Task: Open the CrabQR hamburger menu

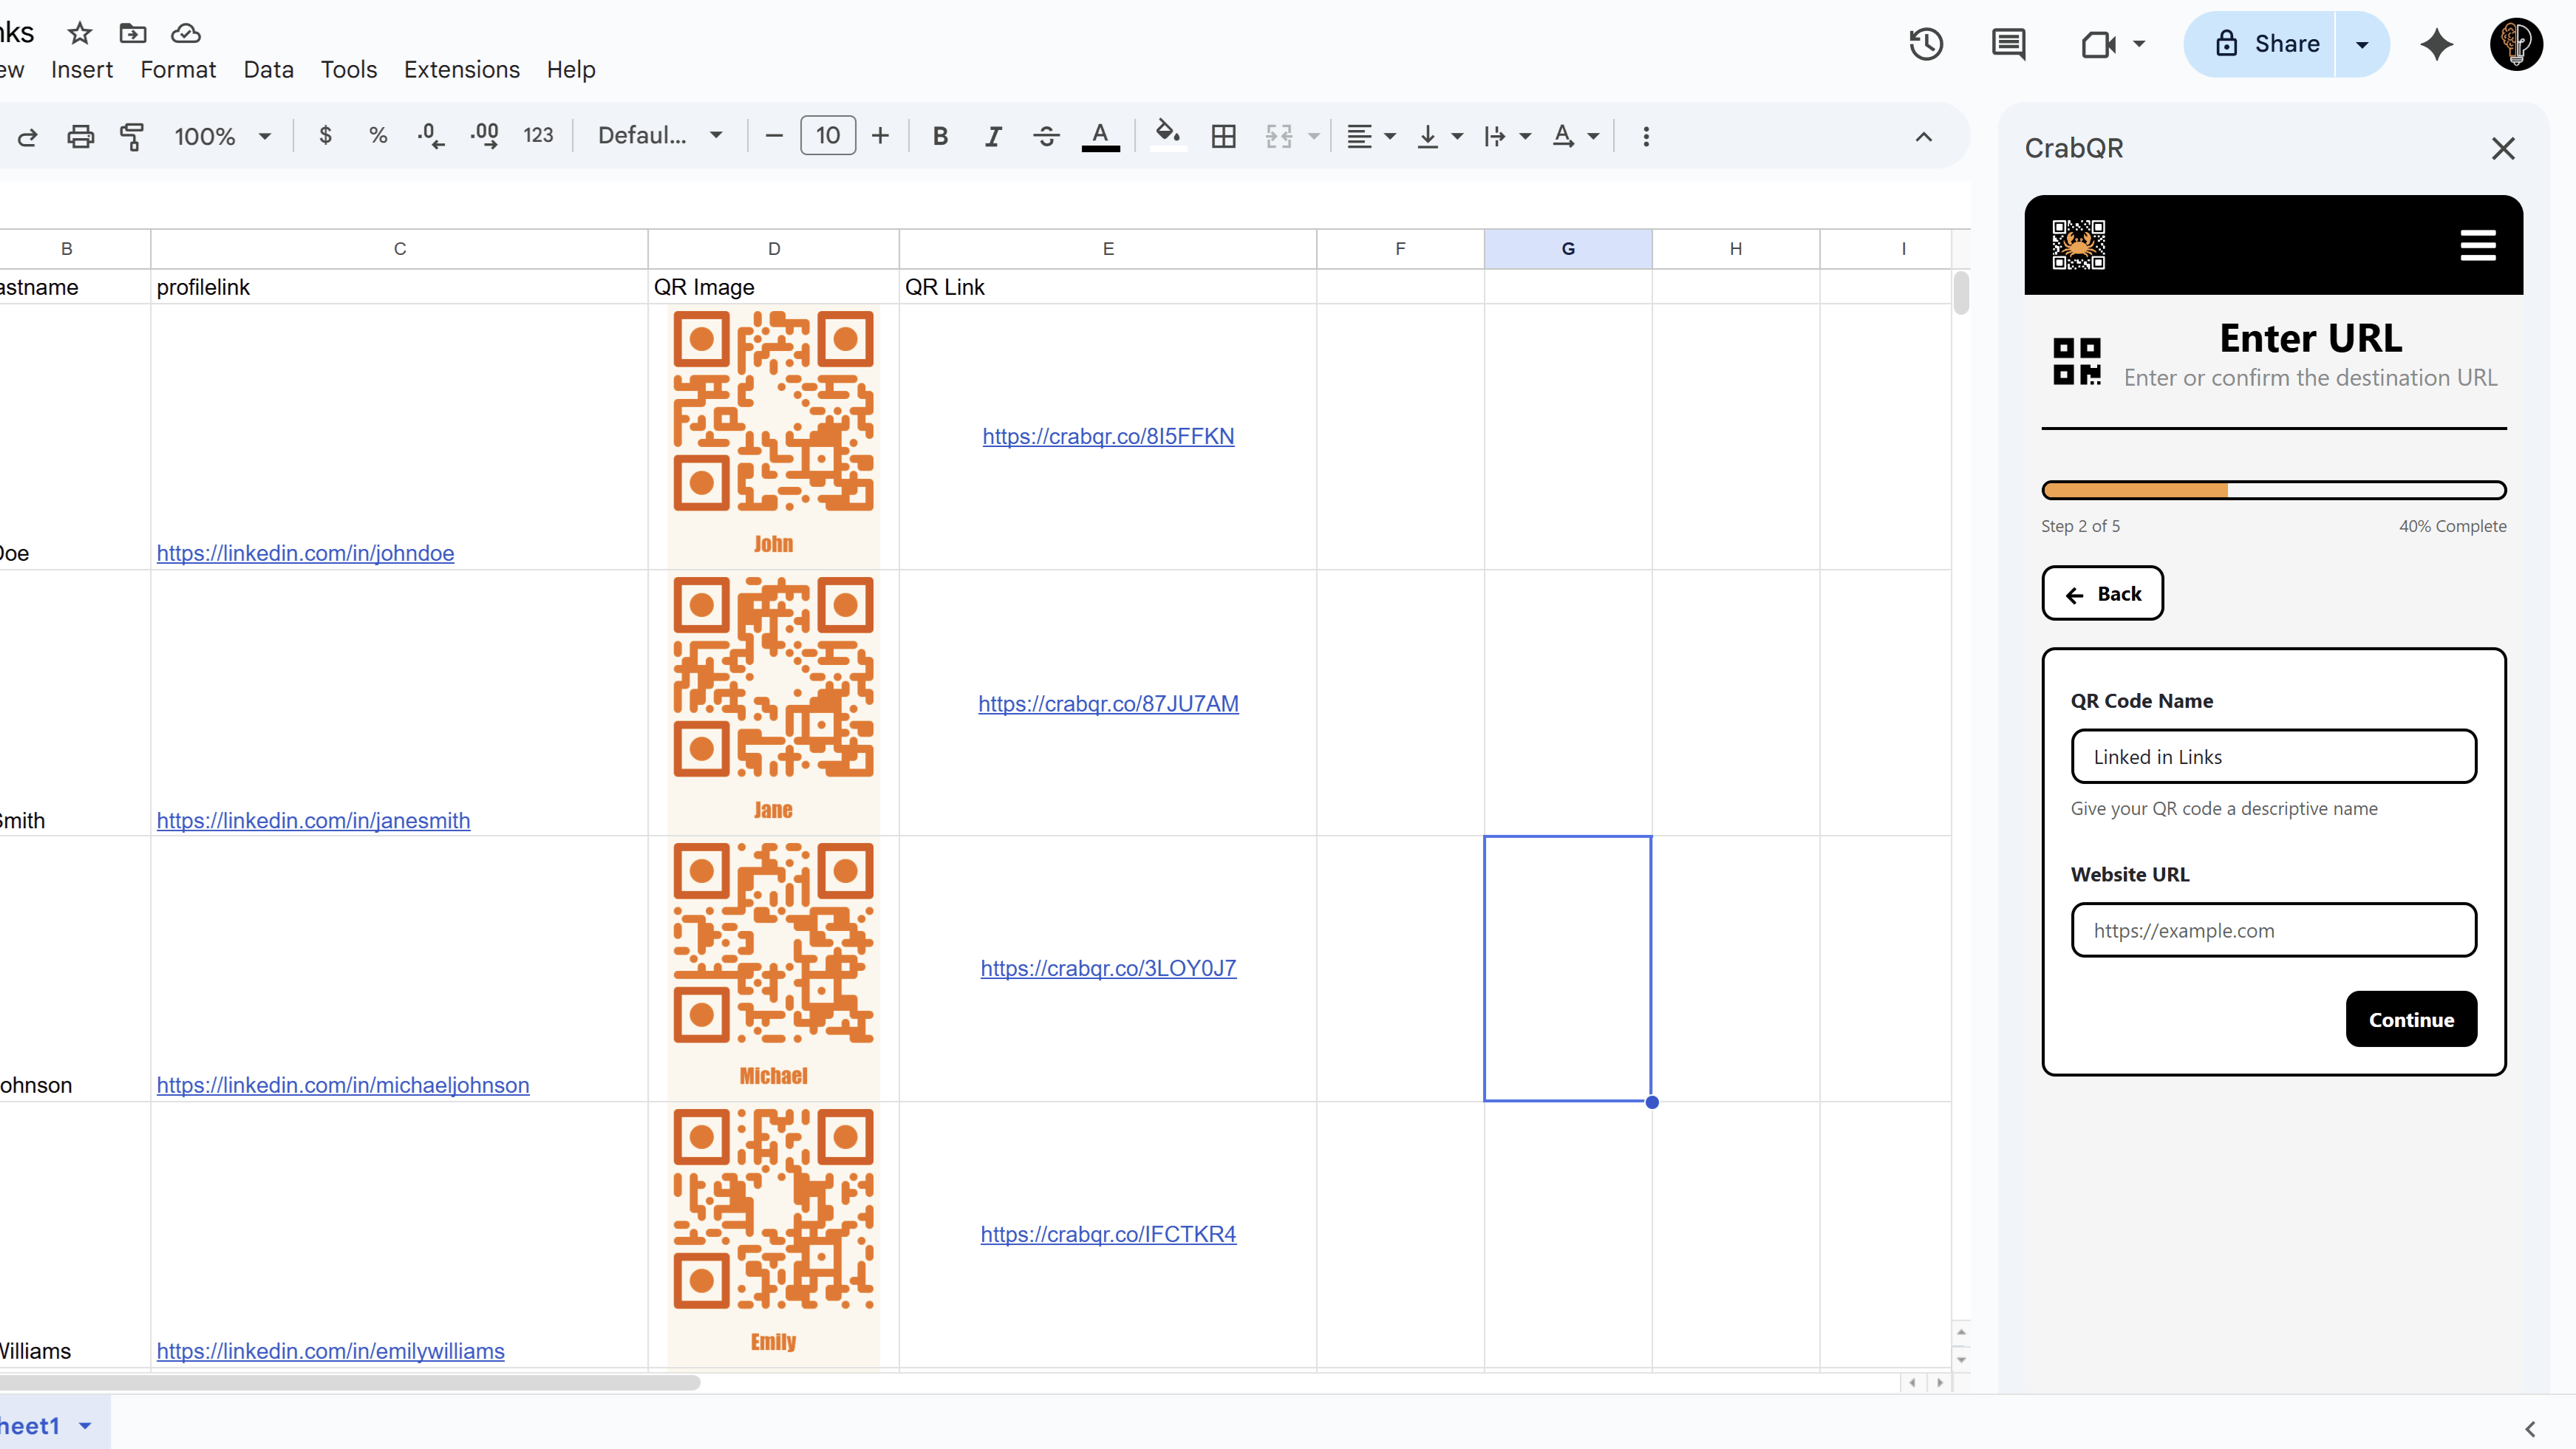Action: [2479, 245]
